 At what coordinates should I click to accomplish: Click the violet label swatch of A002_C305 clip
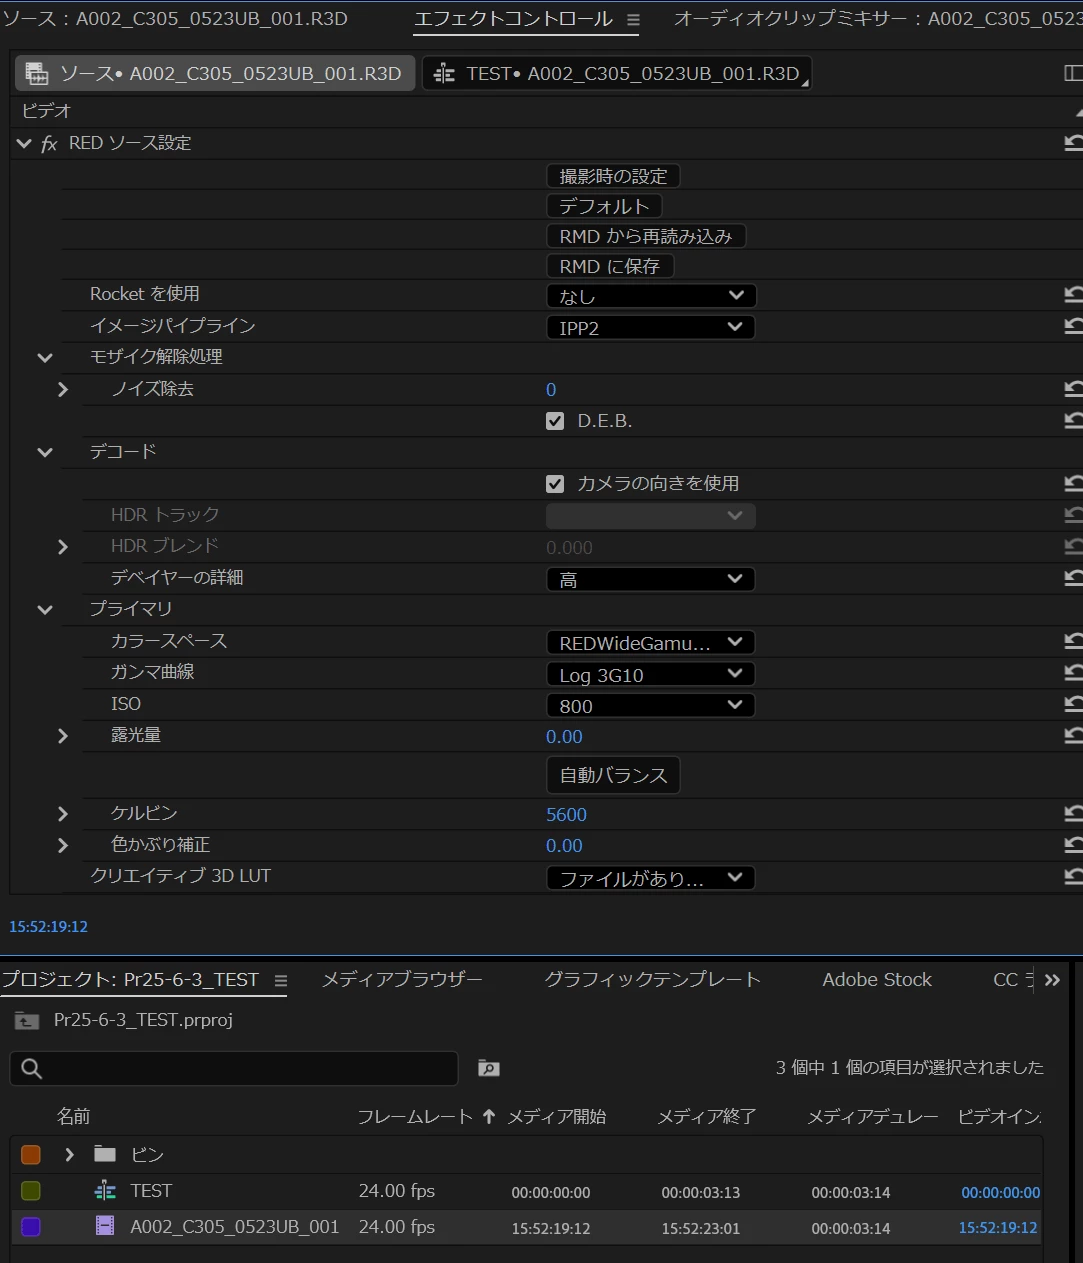coord(31,1226)
